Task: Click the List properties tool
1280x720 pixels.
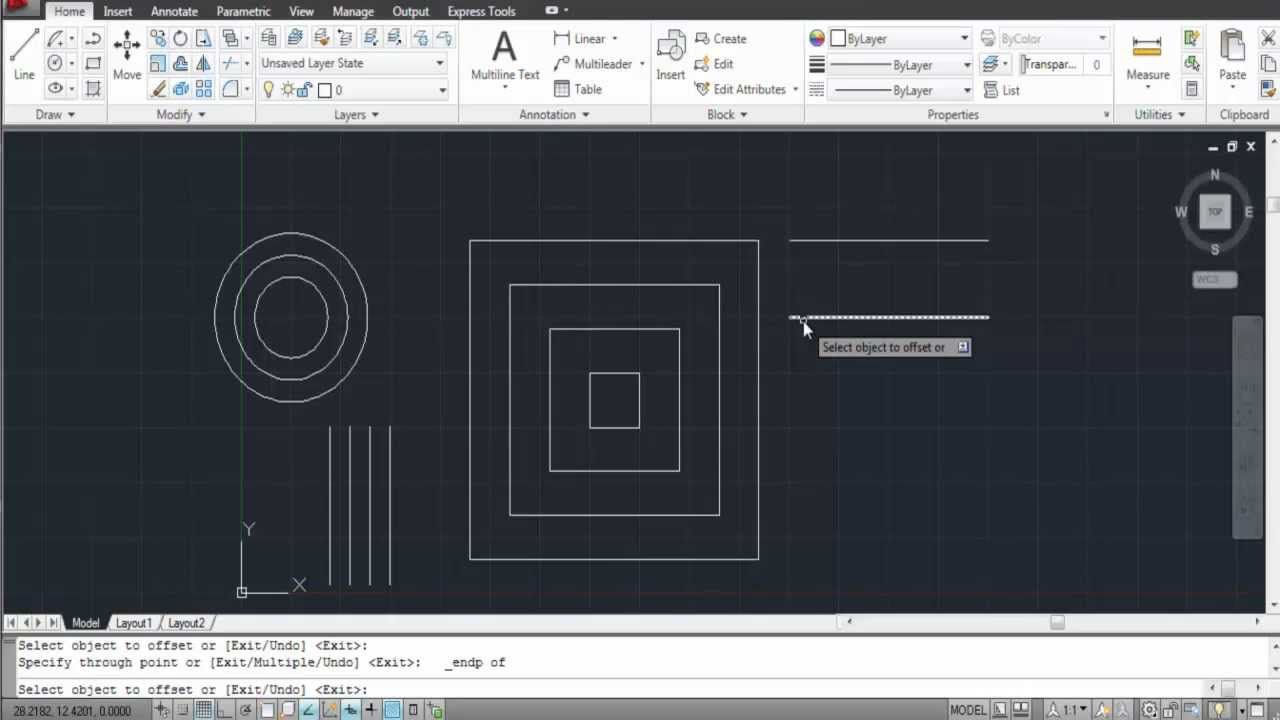Action: click(x=1001, y=90)
